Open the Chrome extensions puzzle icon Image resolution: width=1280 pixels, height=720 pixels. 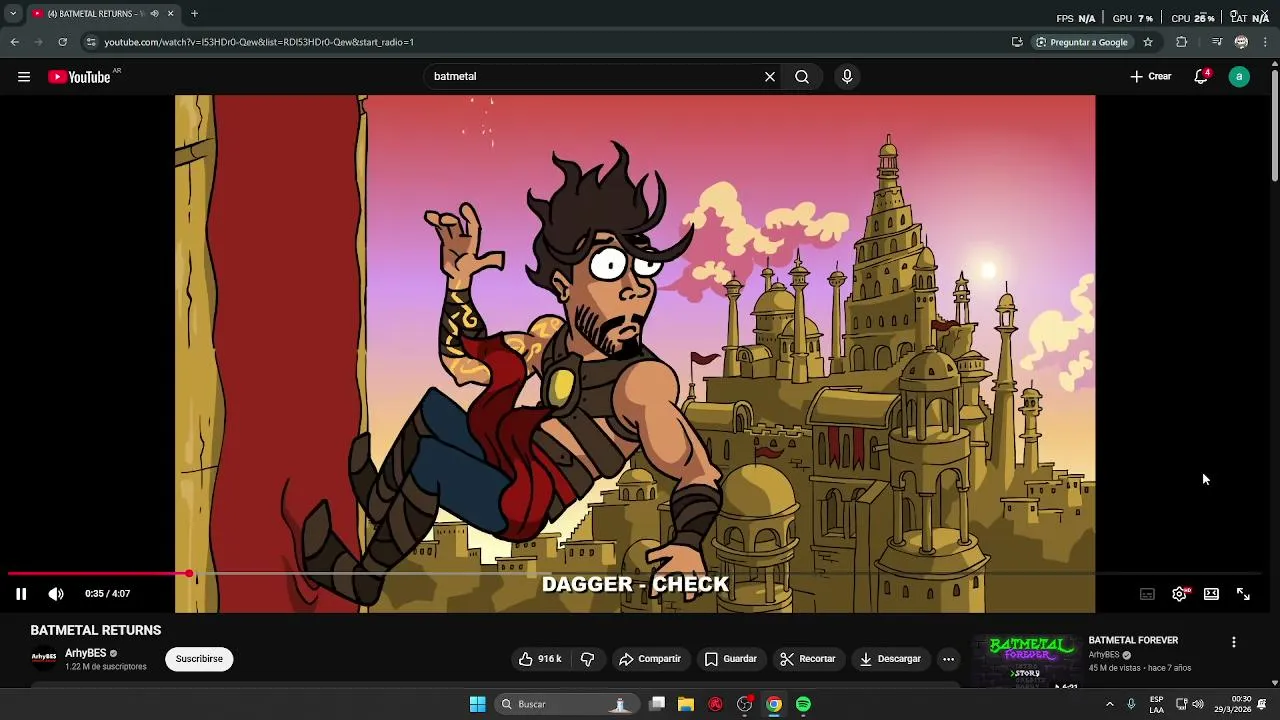(1182, 42)
